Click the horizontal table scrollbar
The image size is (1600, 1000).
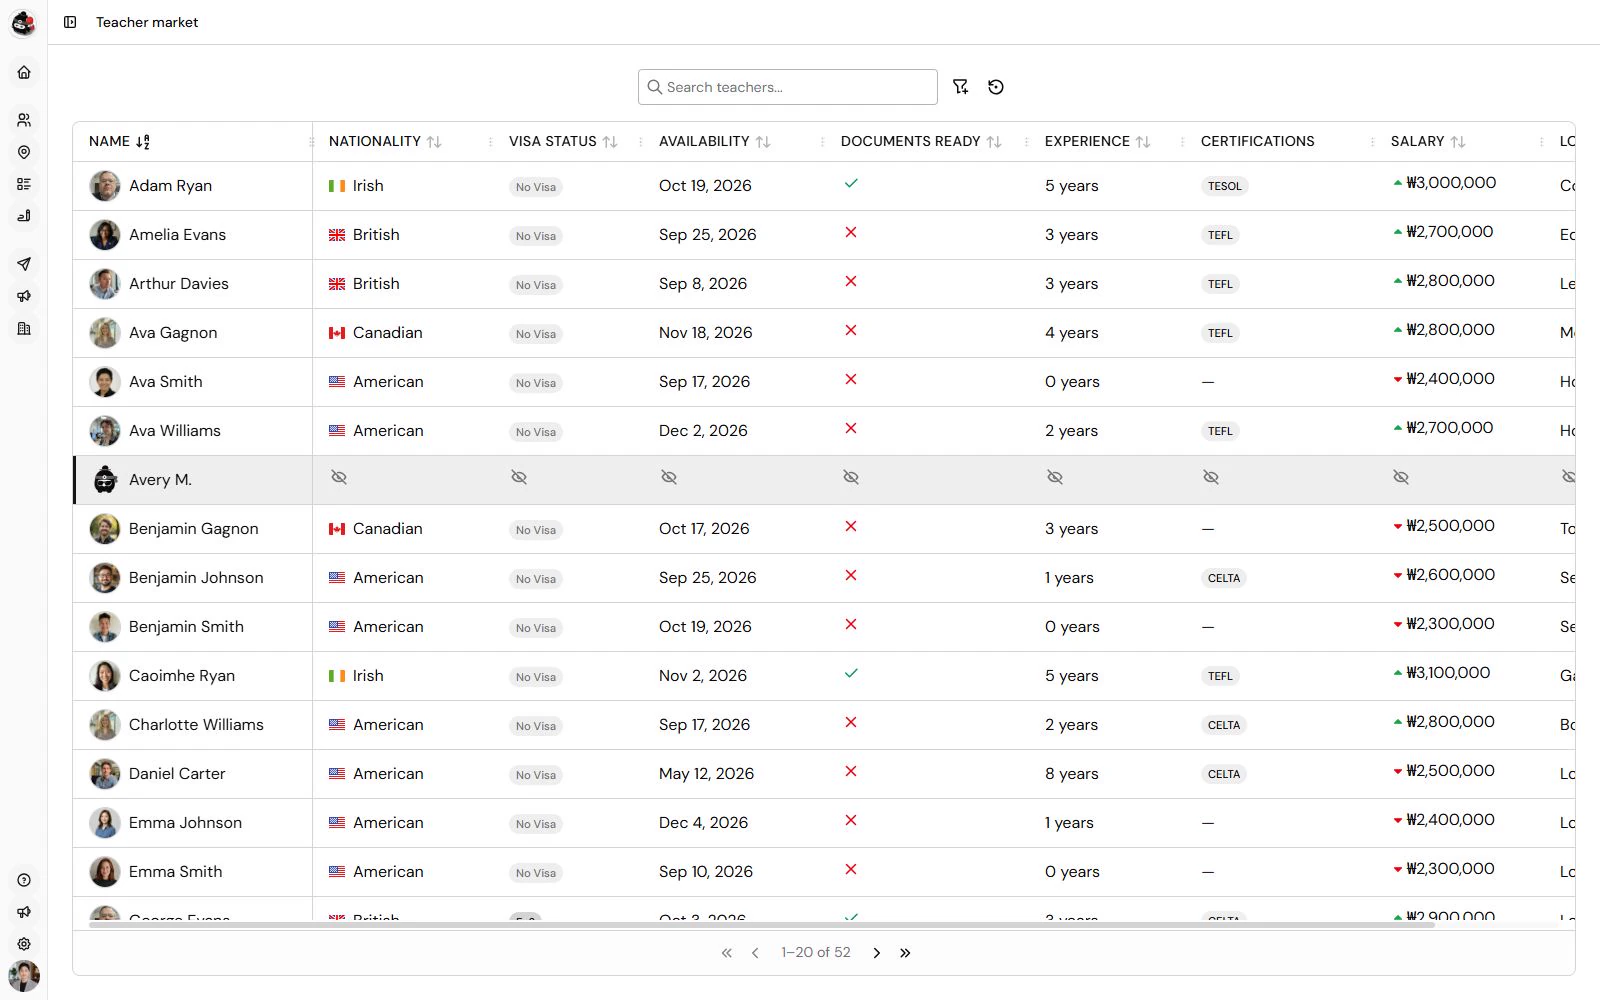(762, 925)
